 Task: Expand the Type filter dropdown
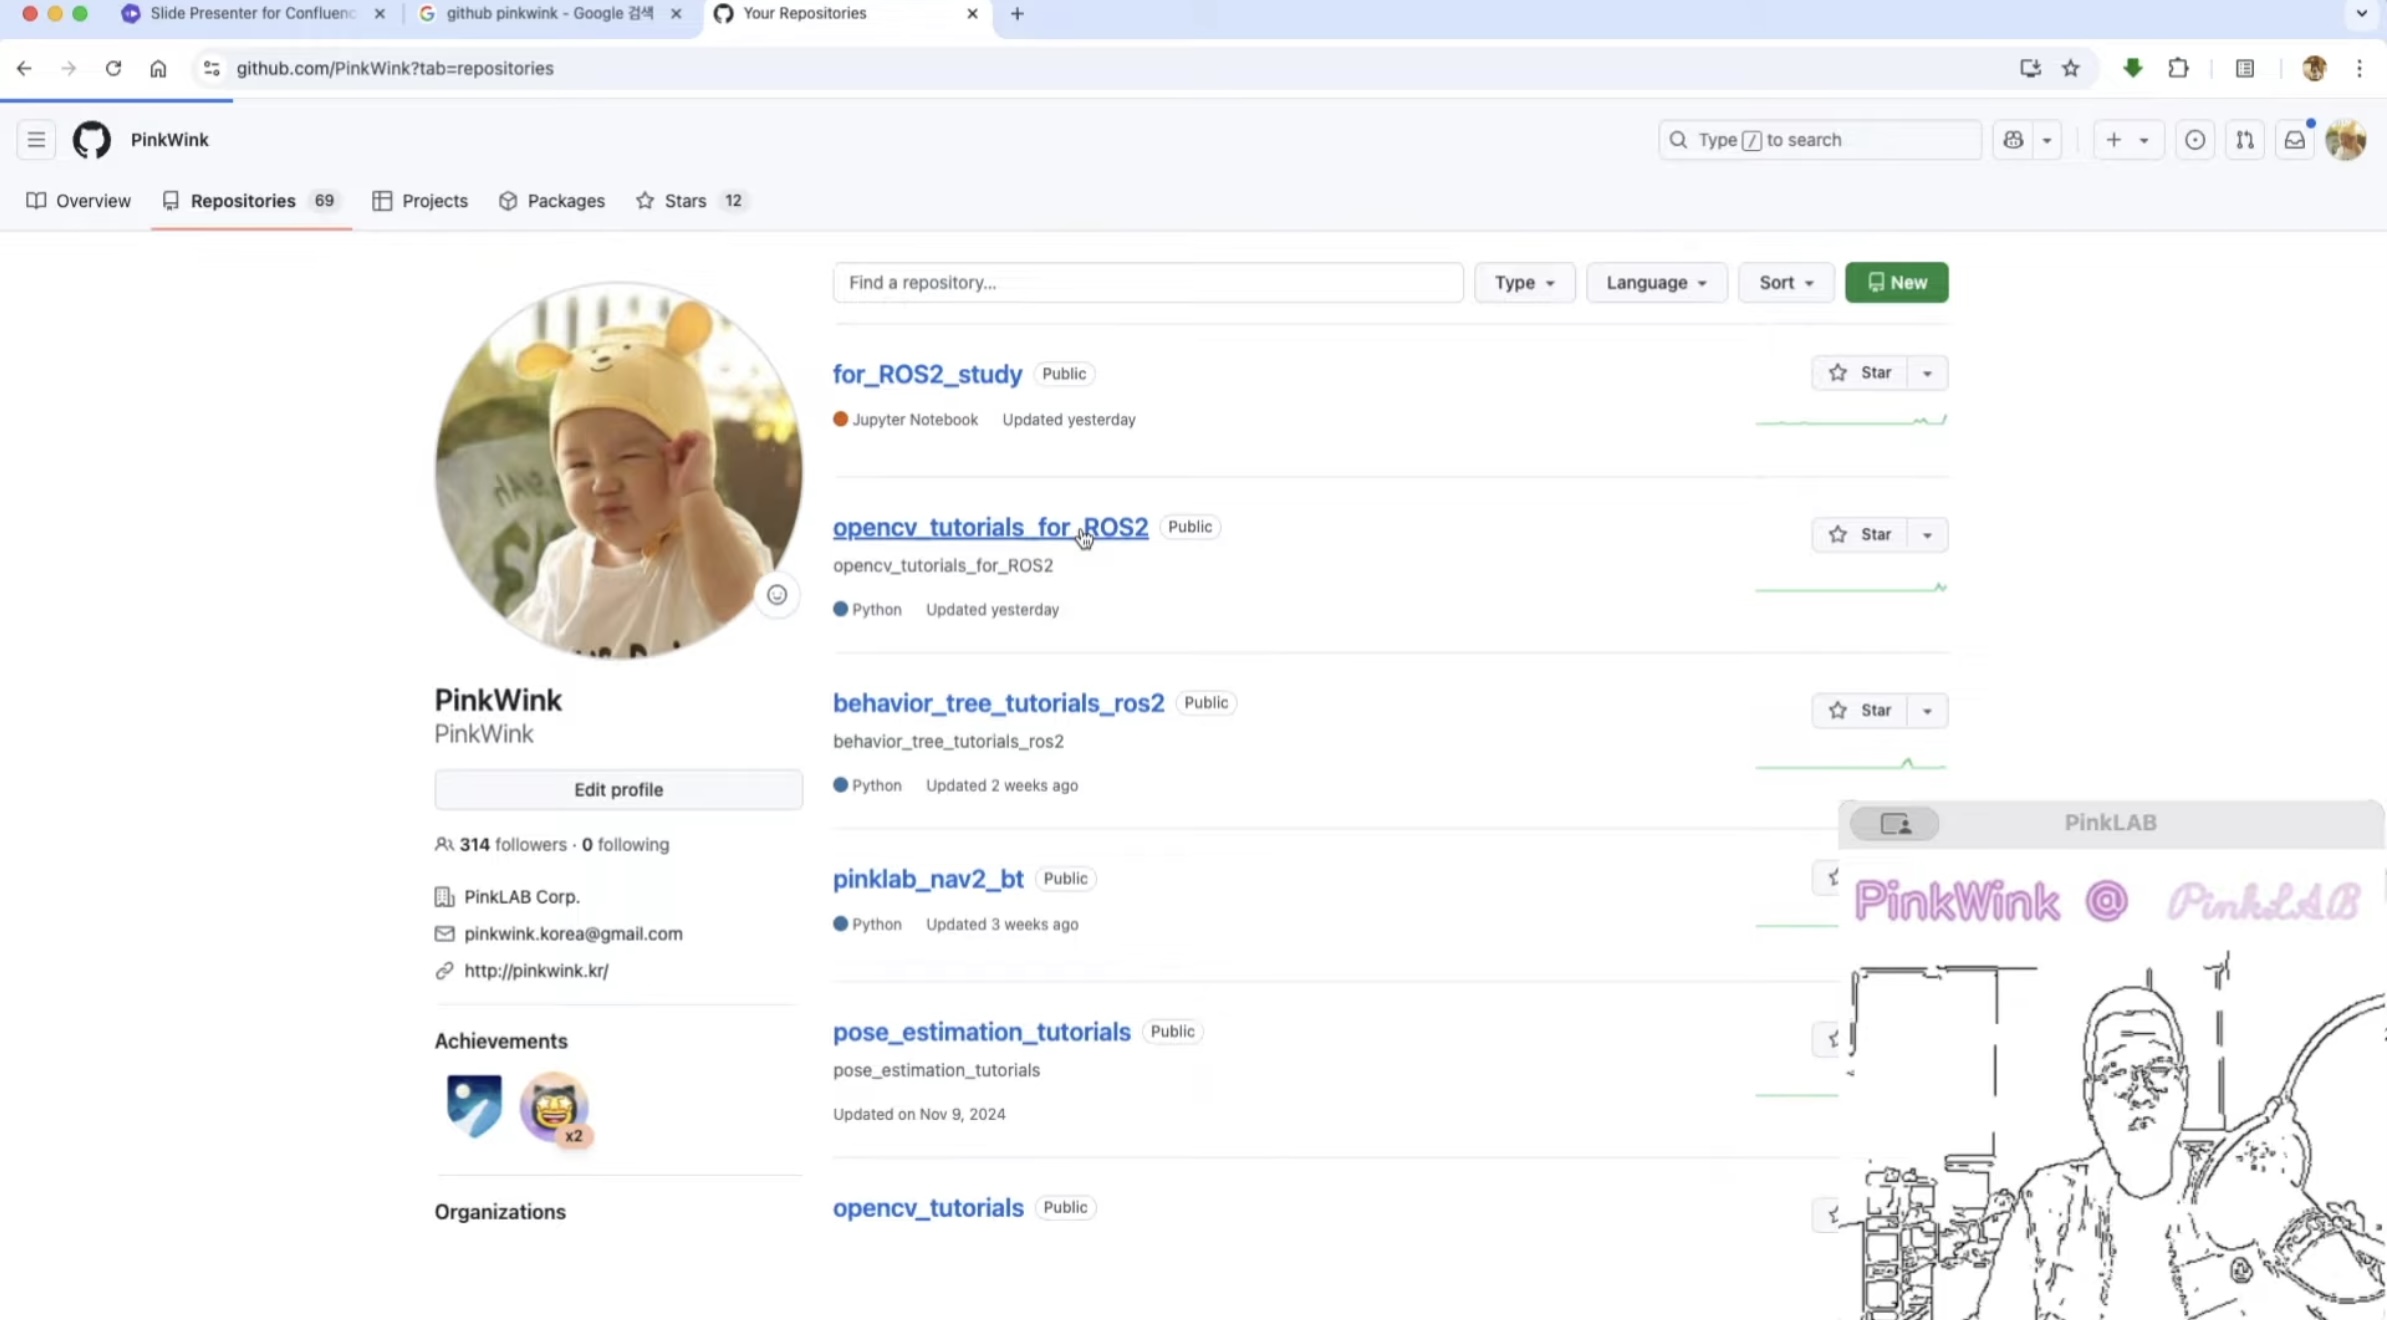pos(1524,283)
